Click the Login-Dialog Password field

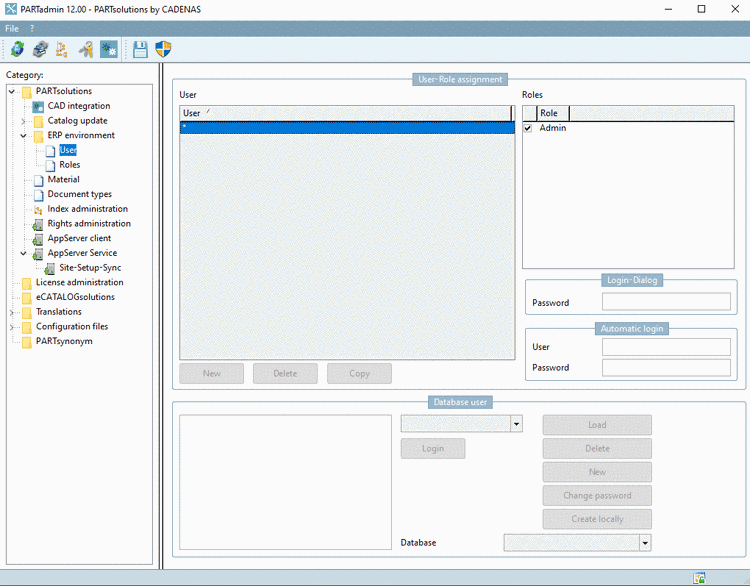666,302
